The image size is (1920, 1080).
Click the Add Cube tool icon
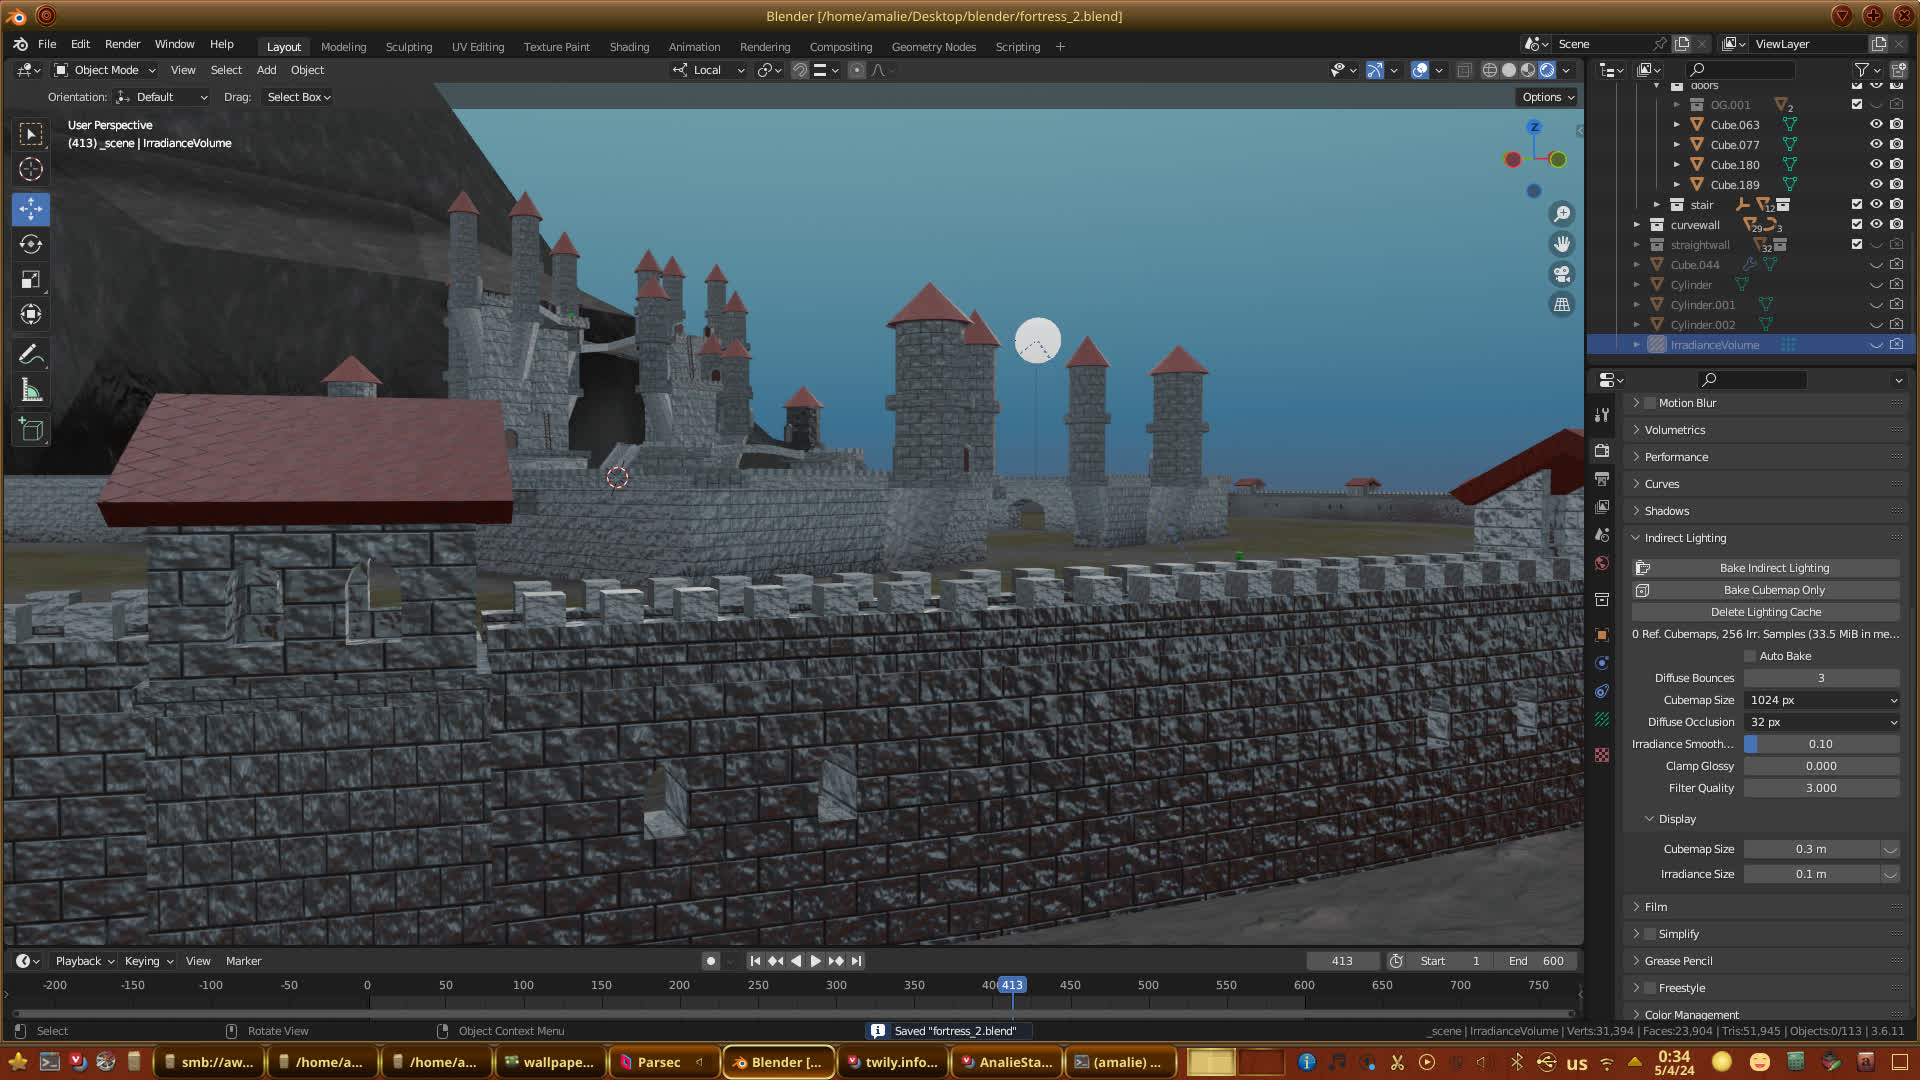31,431
